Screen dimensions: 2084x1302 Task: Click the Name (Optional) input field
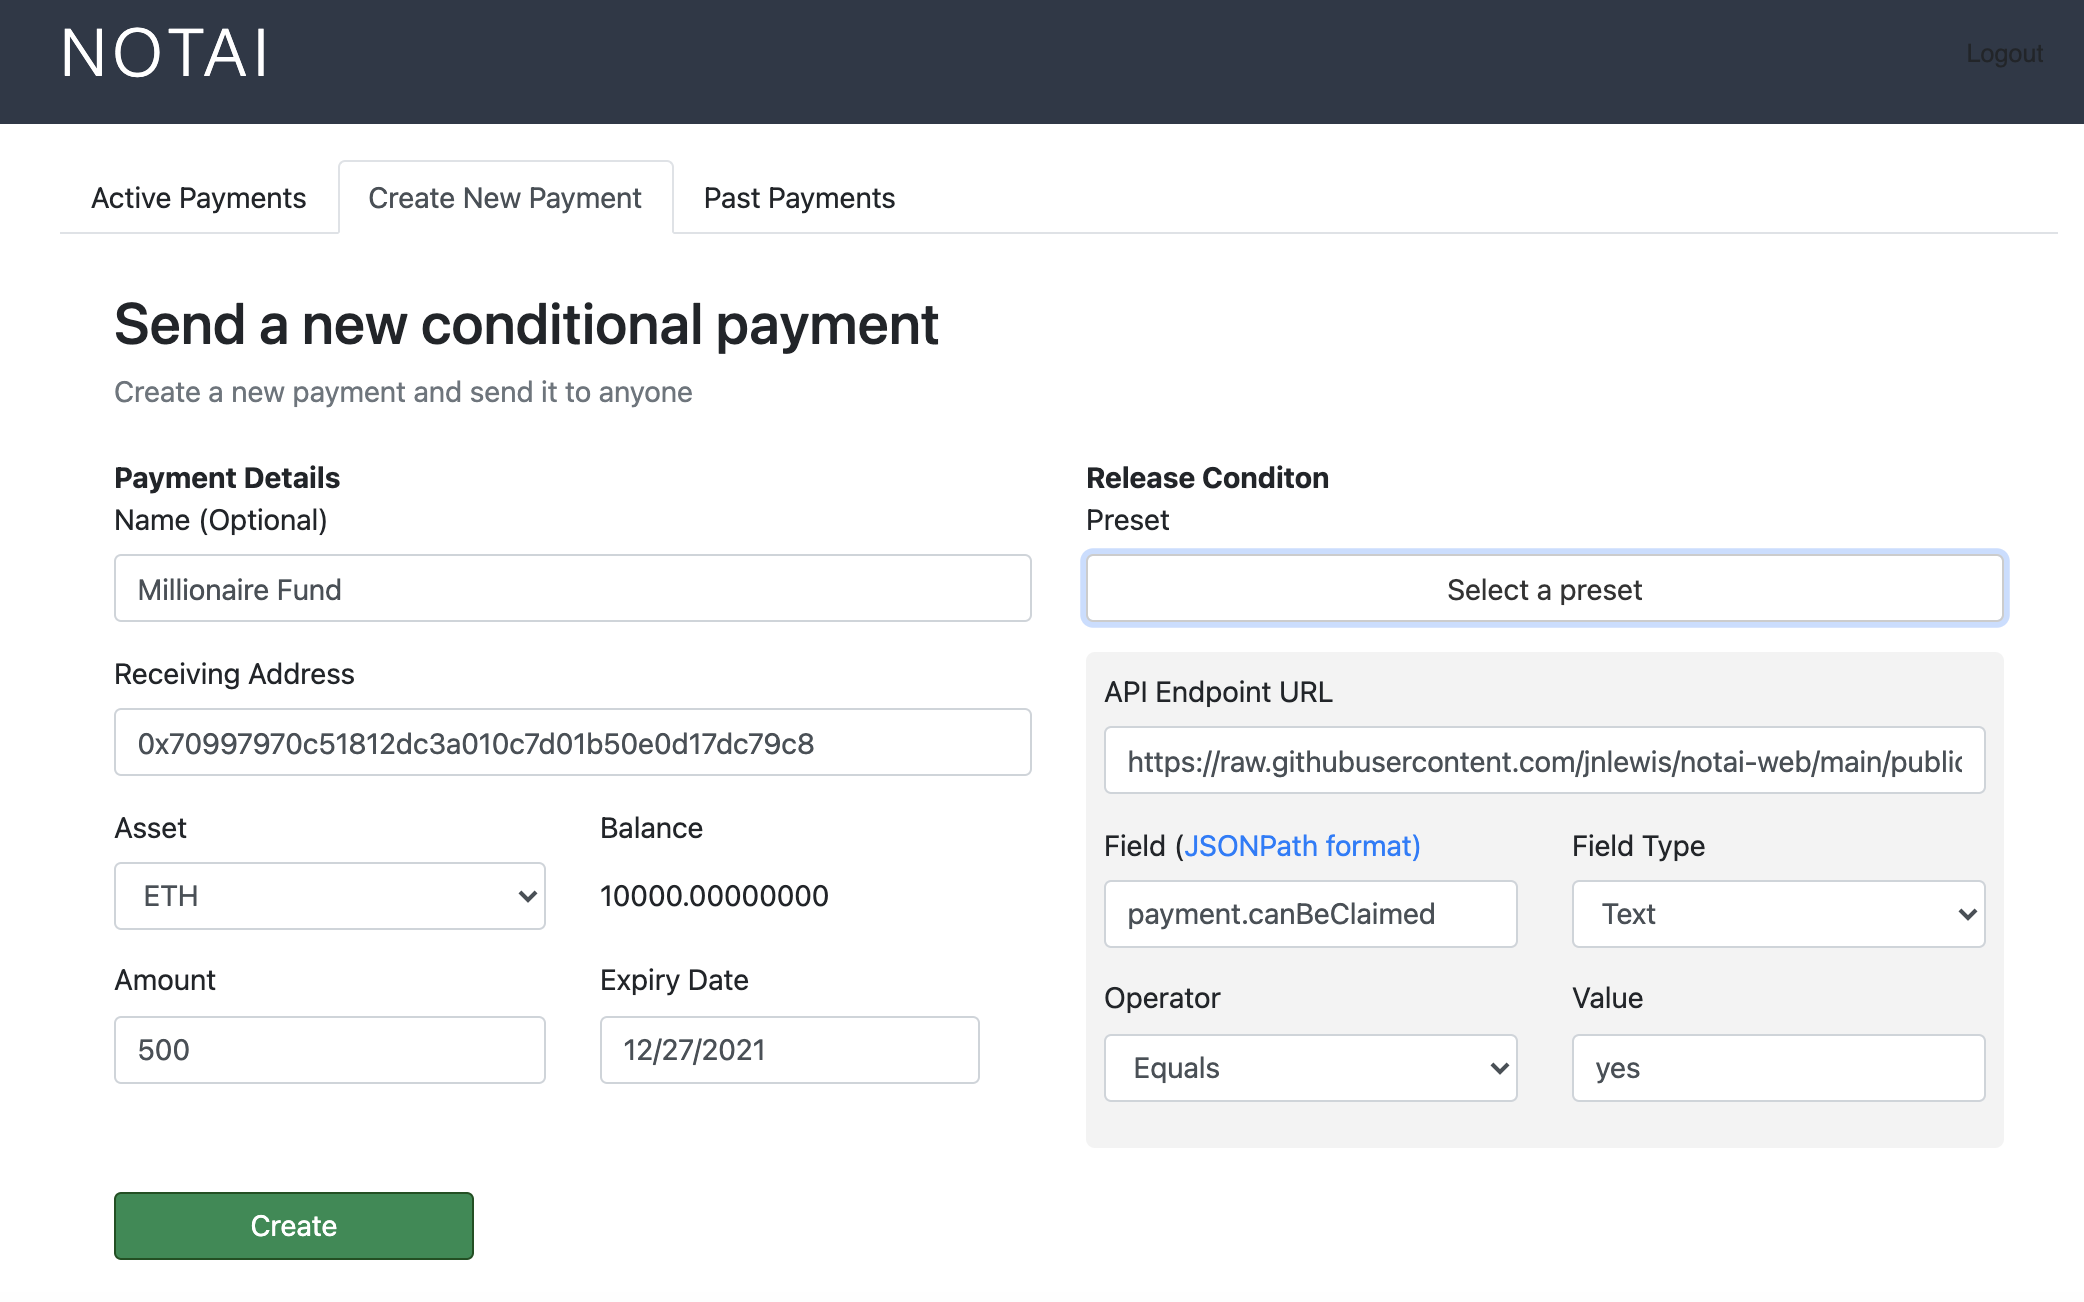pyautogui.click(x=572, y=589)
